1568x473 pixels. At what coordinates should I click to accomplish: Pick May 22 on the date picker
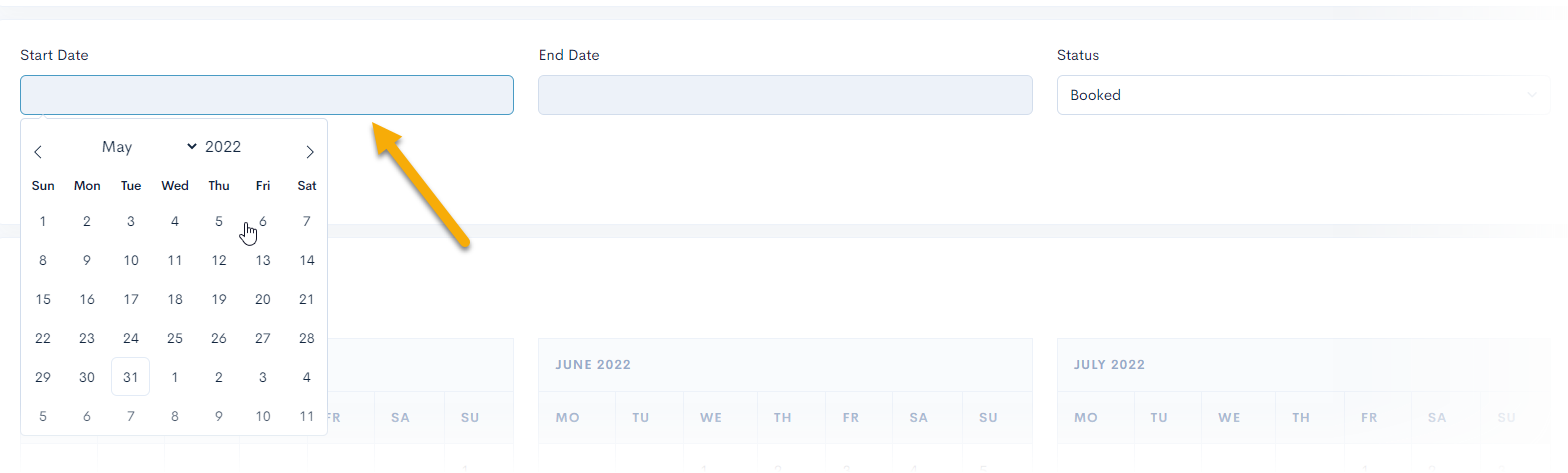click(x=43, y=338)
